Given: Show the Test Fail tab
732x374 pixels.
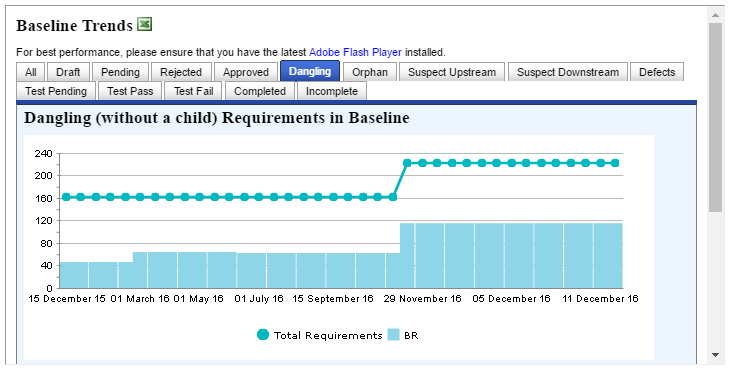Looking at the screenshot, I should tap(194, 91).
